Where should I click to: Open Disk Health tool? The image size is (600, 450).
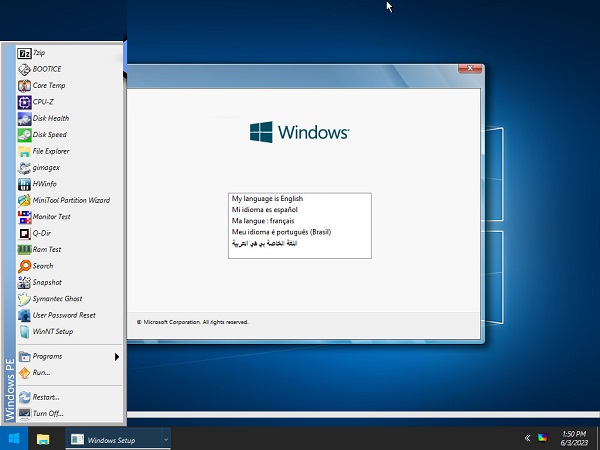point(49,118)
